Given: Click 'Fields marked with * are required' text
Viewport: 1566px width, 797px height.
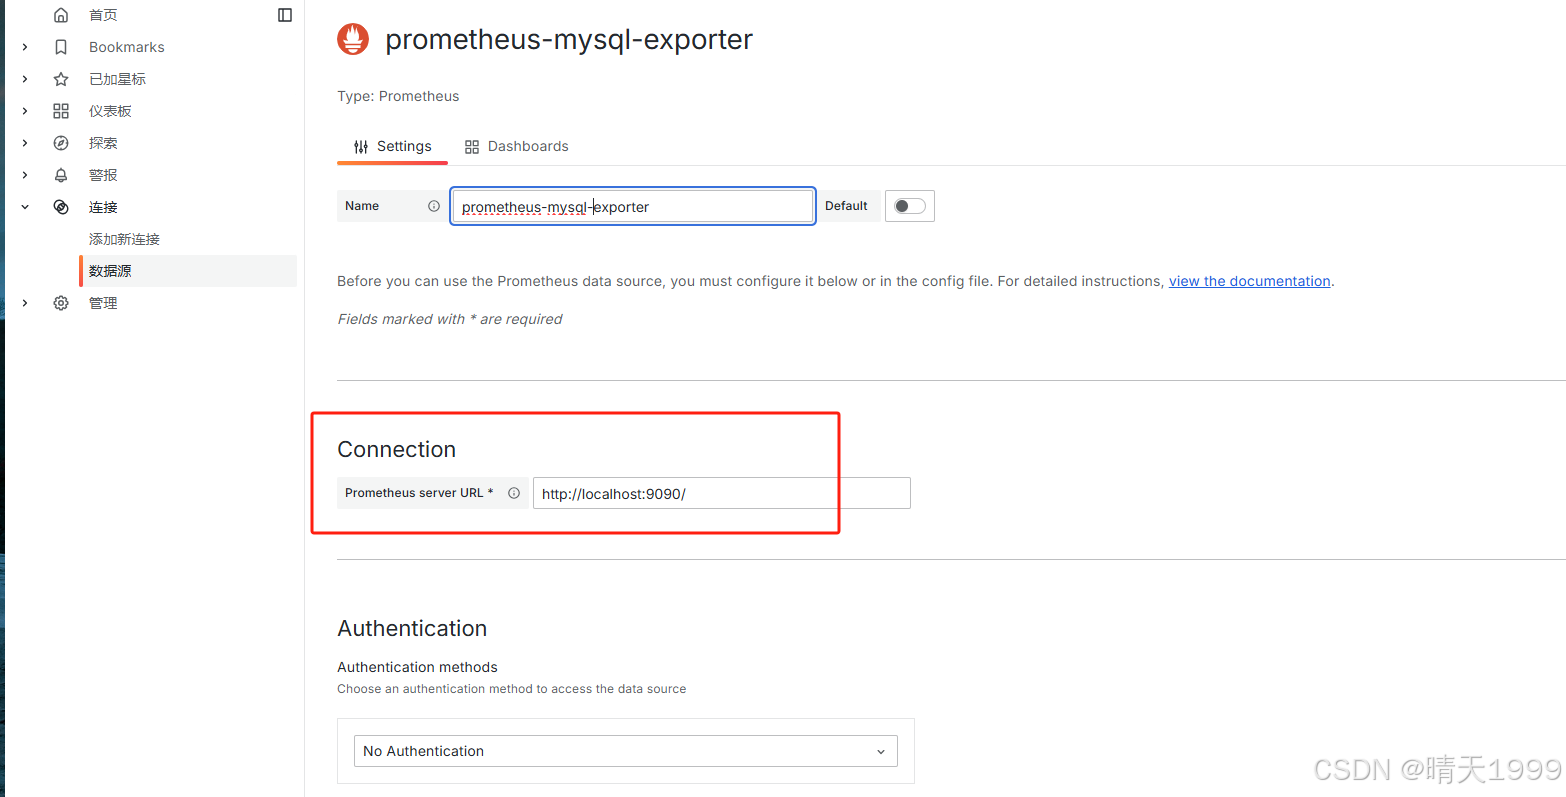Looking at the screenshot, I should pyautogui.click(x=450, y=319).
